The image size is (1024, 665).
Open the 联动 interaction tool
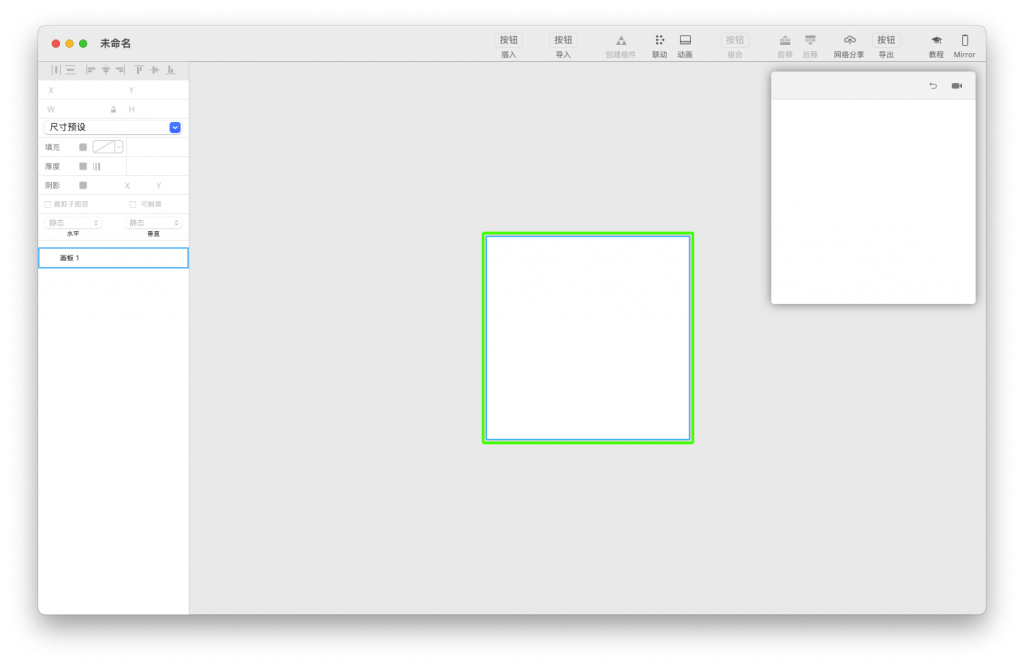[x=660, y=40]
